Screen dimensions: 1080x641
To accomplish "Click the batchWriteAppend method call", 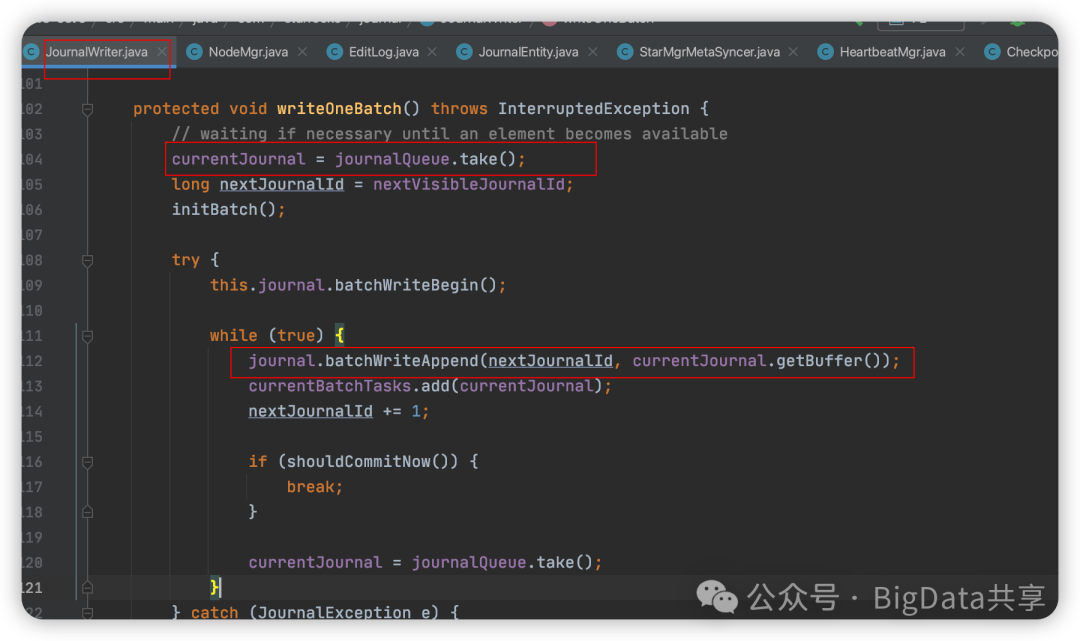I will click(402, 361).
